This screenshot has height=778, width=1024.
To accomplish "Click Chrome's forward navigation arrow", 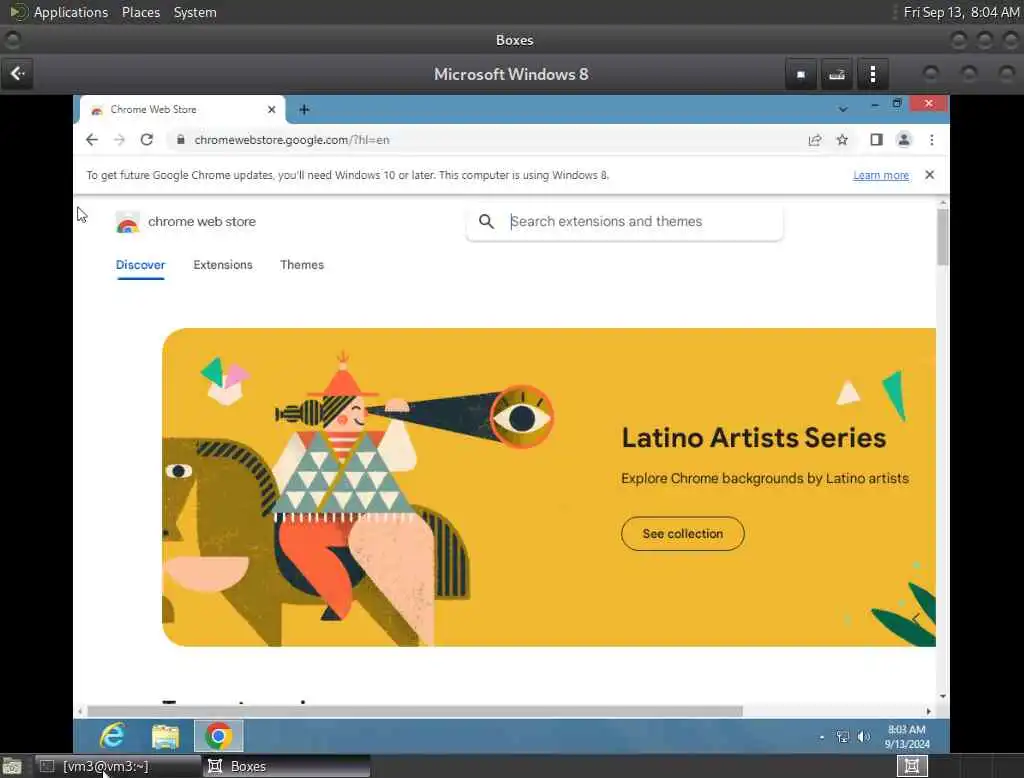I will click(119, 140).
